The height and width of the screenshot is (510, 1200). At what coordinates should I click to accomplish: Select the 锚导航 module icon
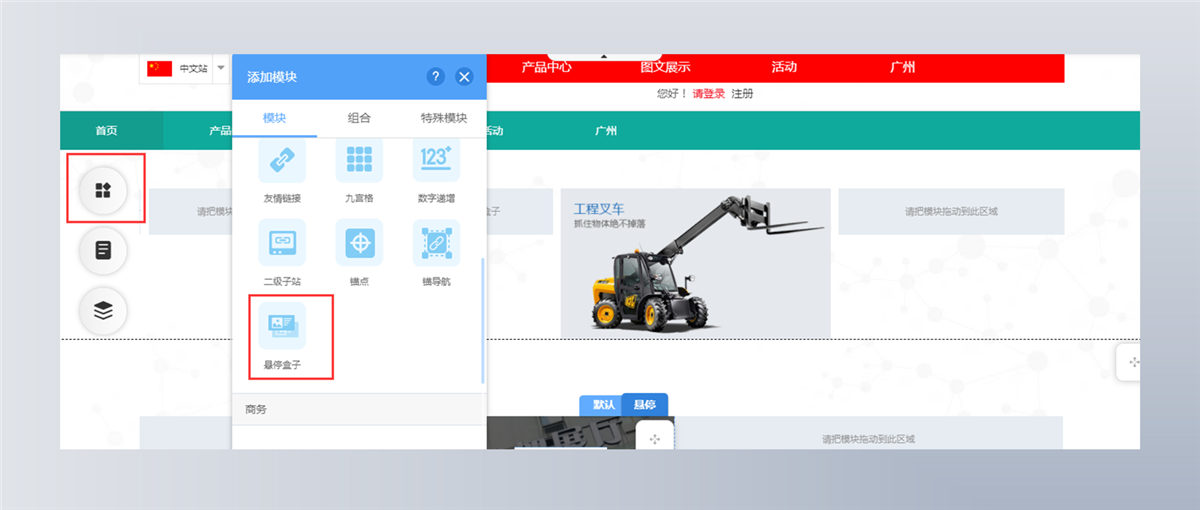click(x=436, y=243)
